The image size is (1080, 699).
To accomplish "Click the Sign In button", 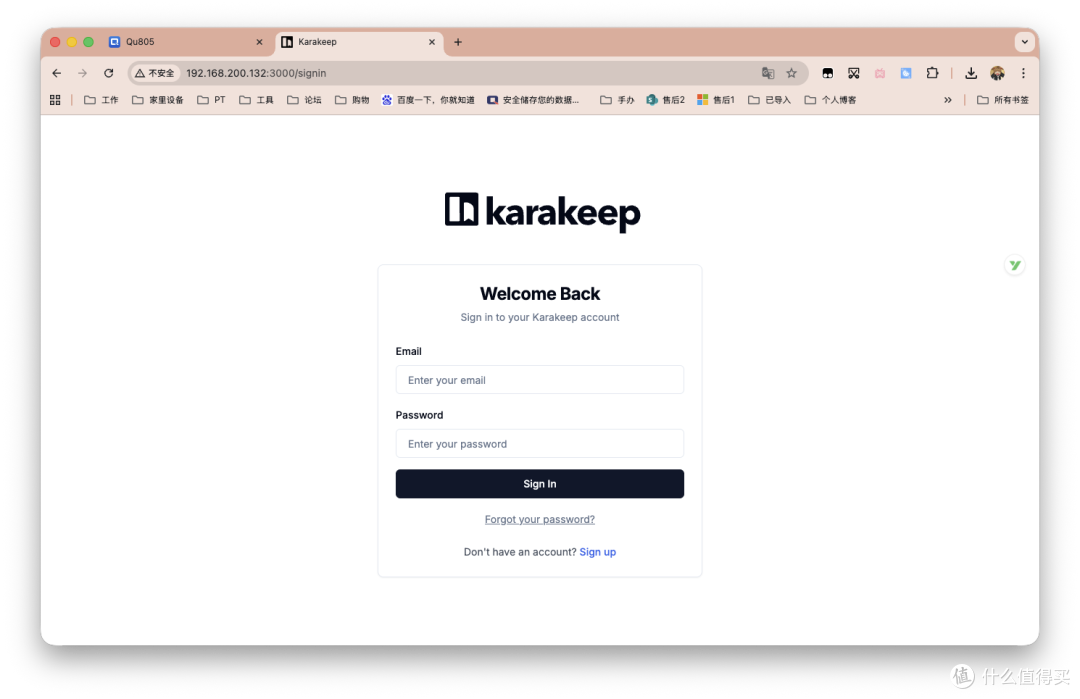I will [539, 483].
